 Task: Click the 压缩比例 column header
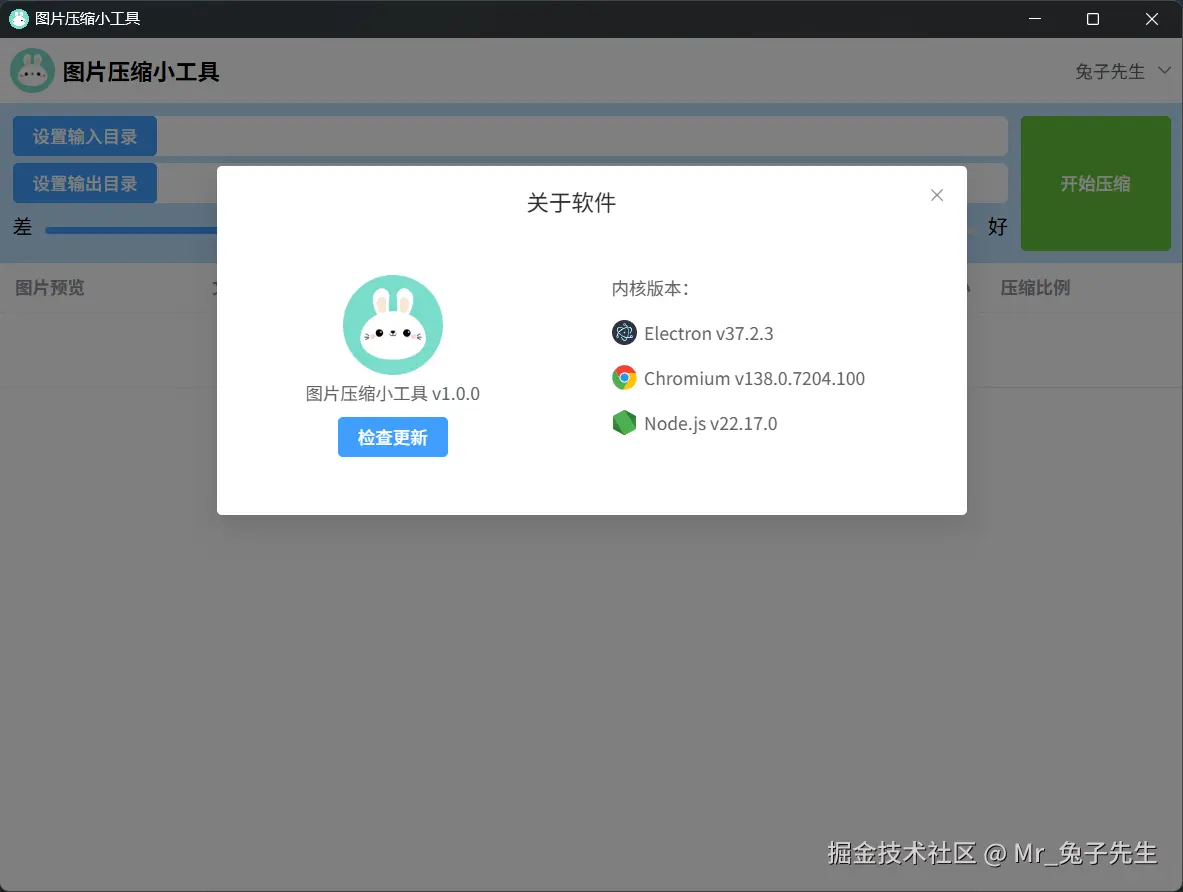coord(1034,288)
